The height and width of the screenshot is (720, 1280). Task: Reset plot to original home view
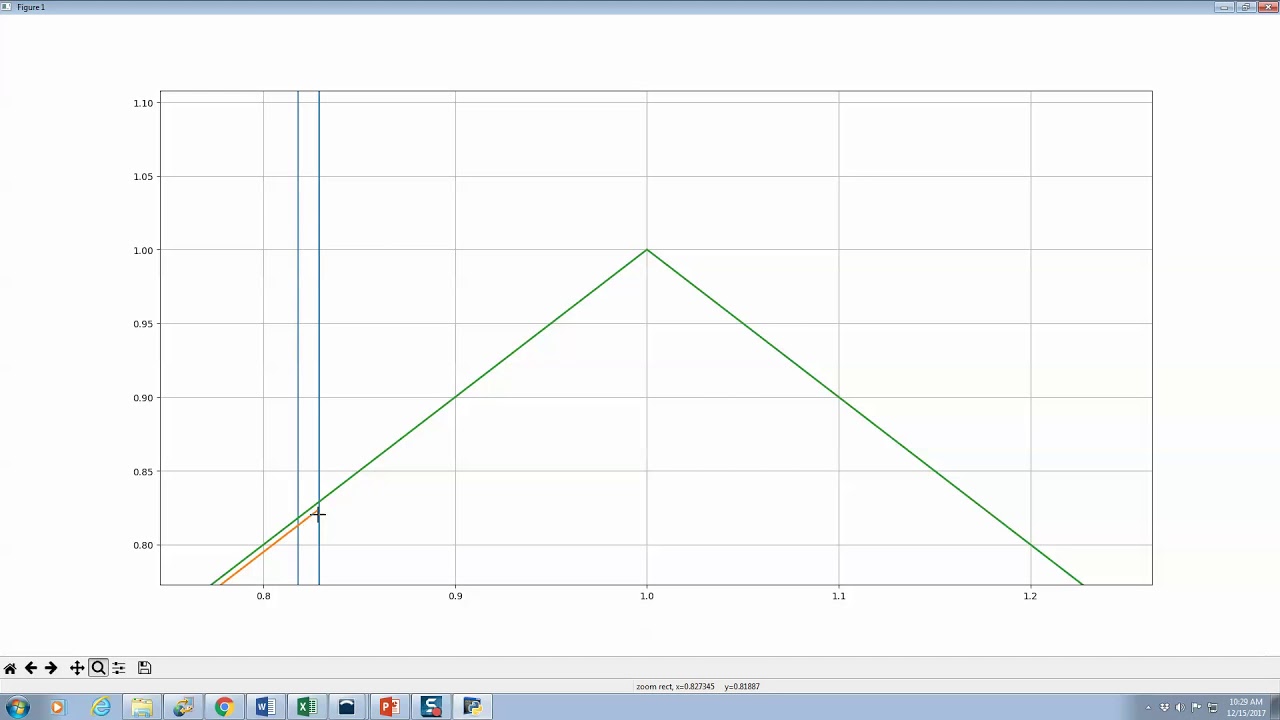pyautogui.click(x=10, y=668)
